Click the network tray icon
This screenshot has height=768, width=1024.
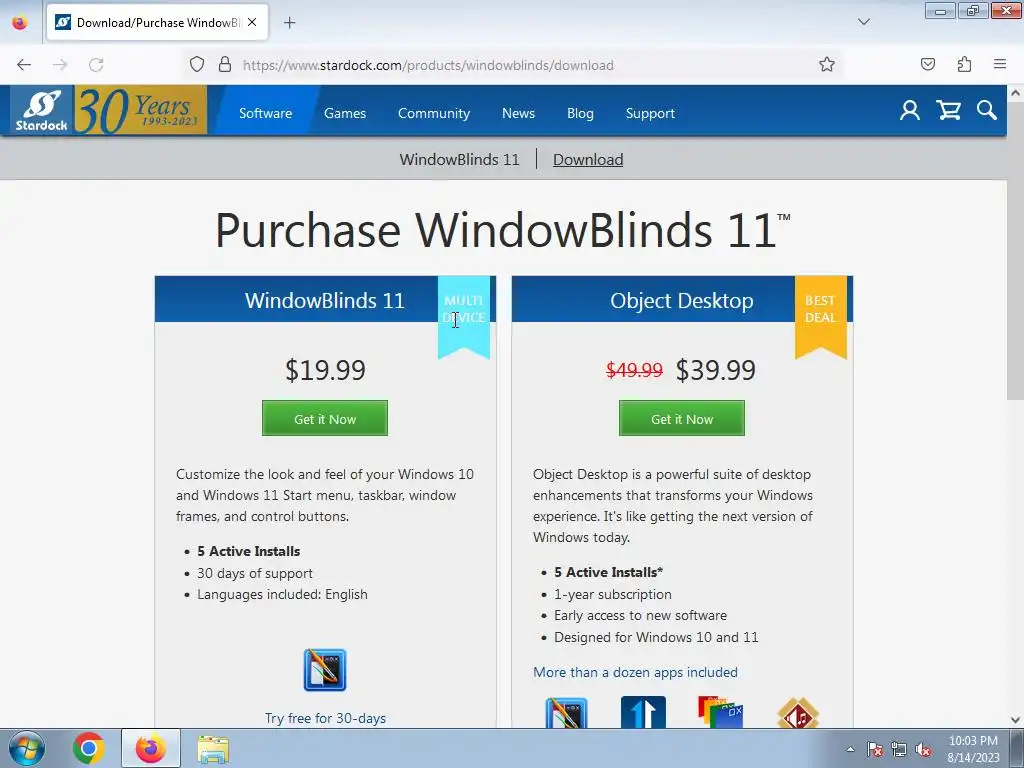(x=899, y=749)
